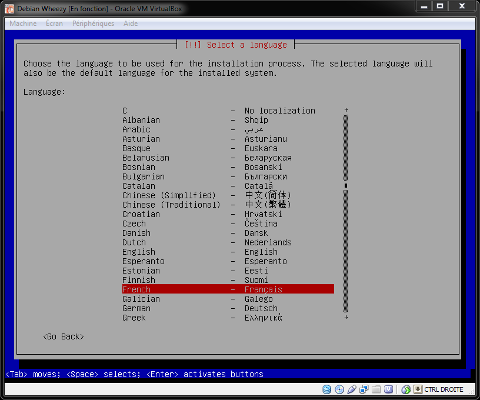Image resolution: width=480 pixels, height=400 pixels.
Task: Open the Aide menu
Action: pyautogui.click(x=130, y=23)
